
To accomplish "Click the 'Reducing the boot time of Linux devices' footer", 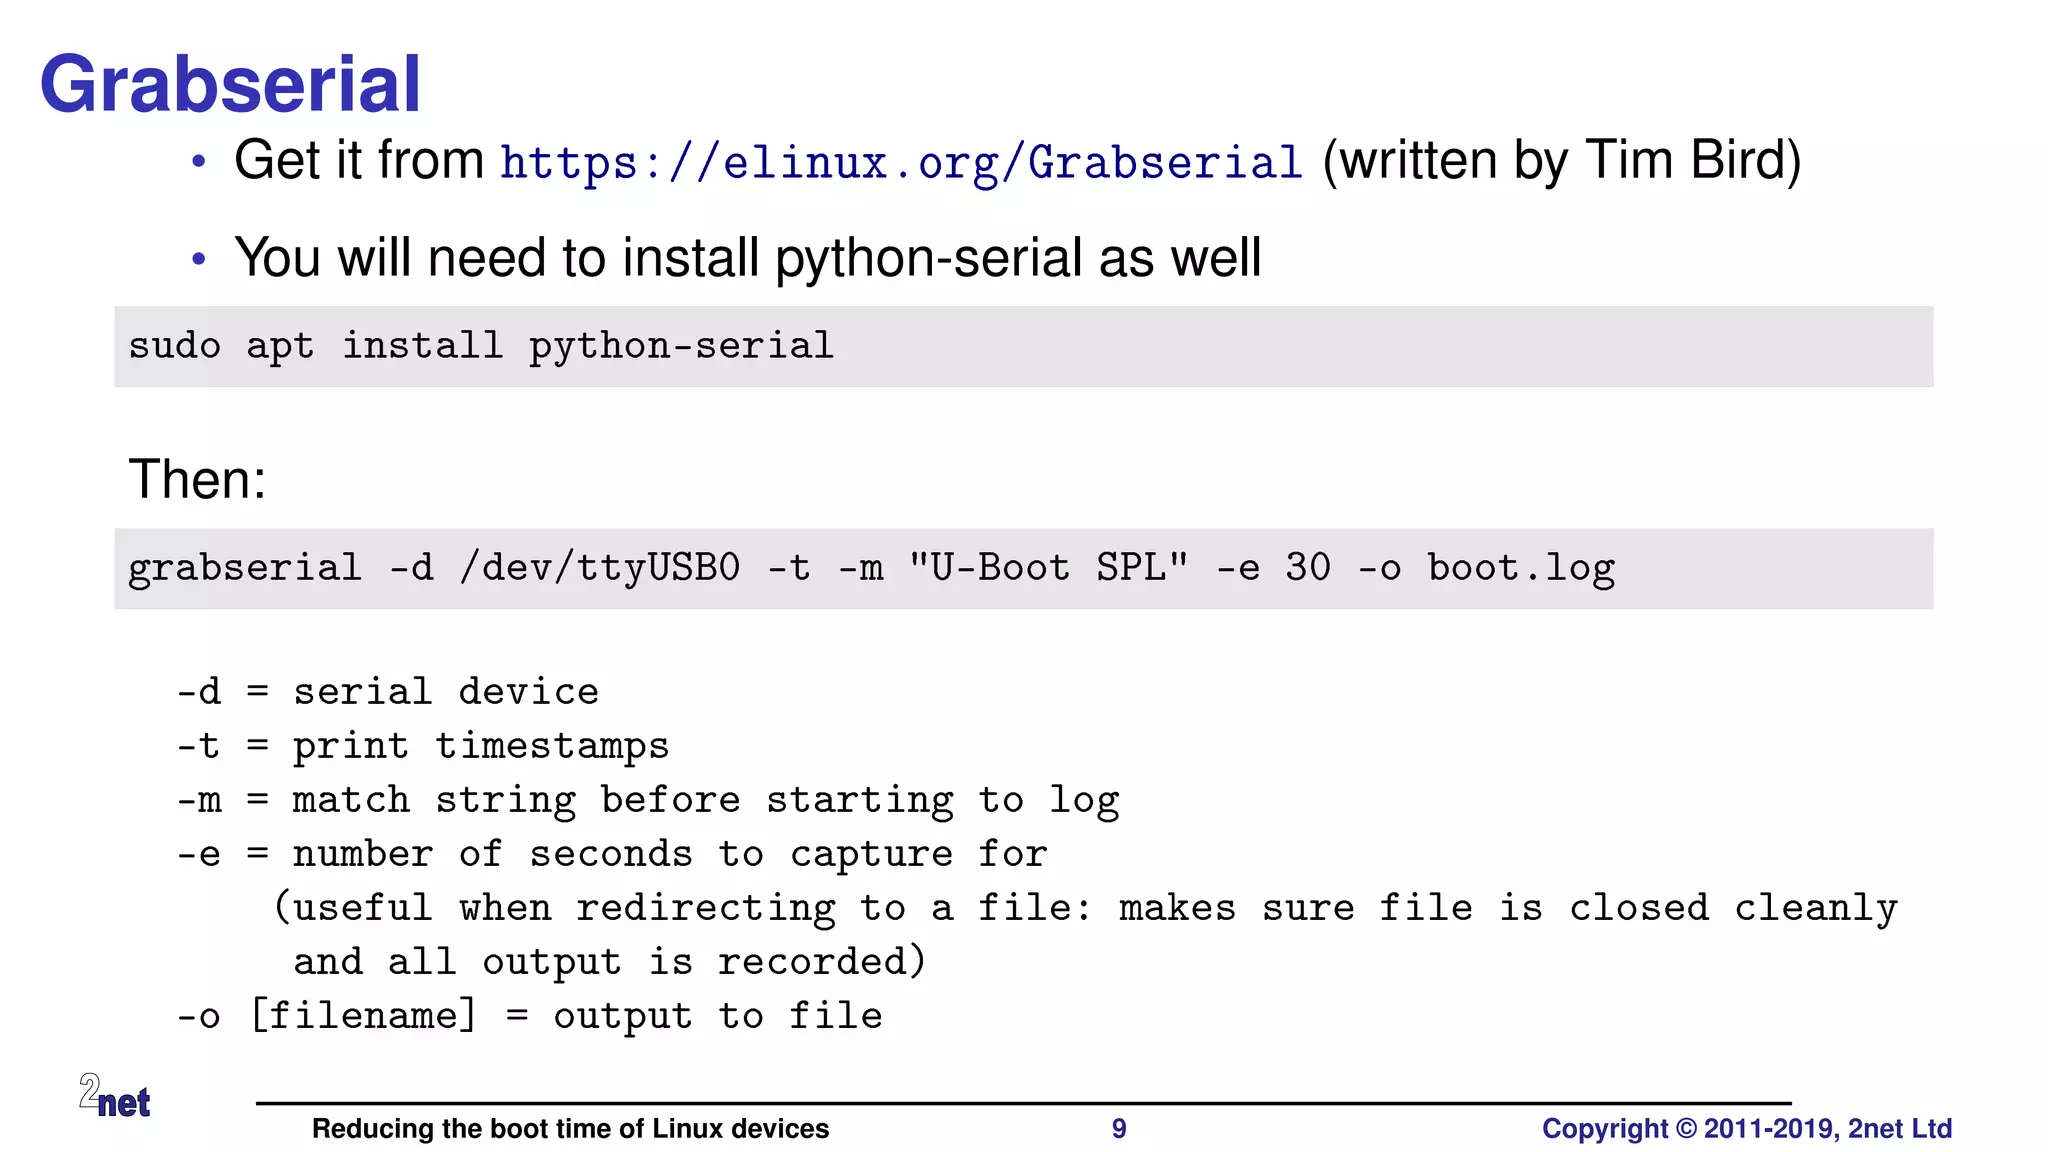I will [570, 1128].
